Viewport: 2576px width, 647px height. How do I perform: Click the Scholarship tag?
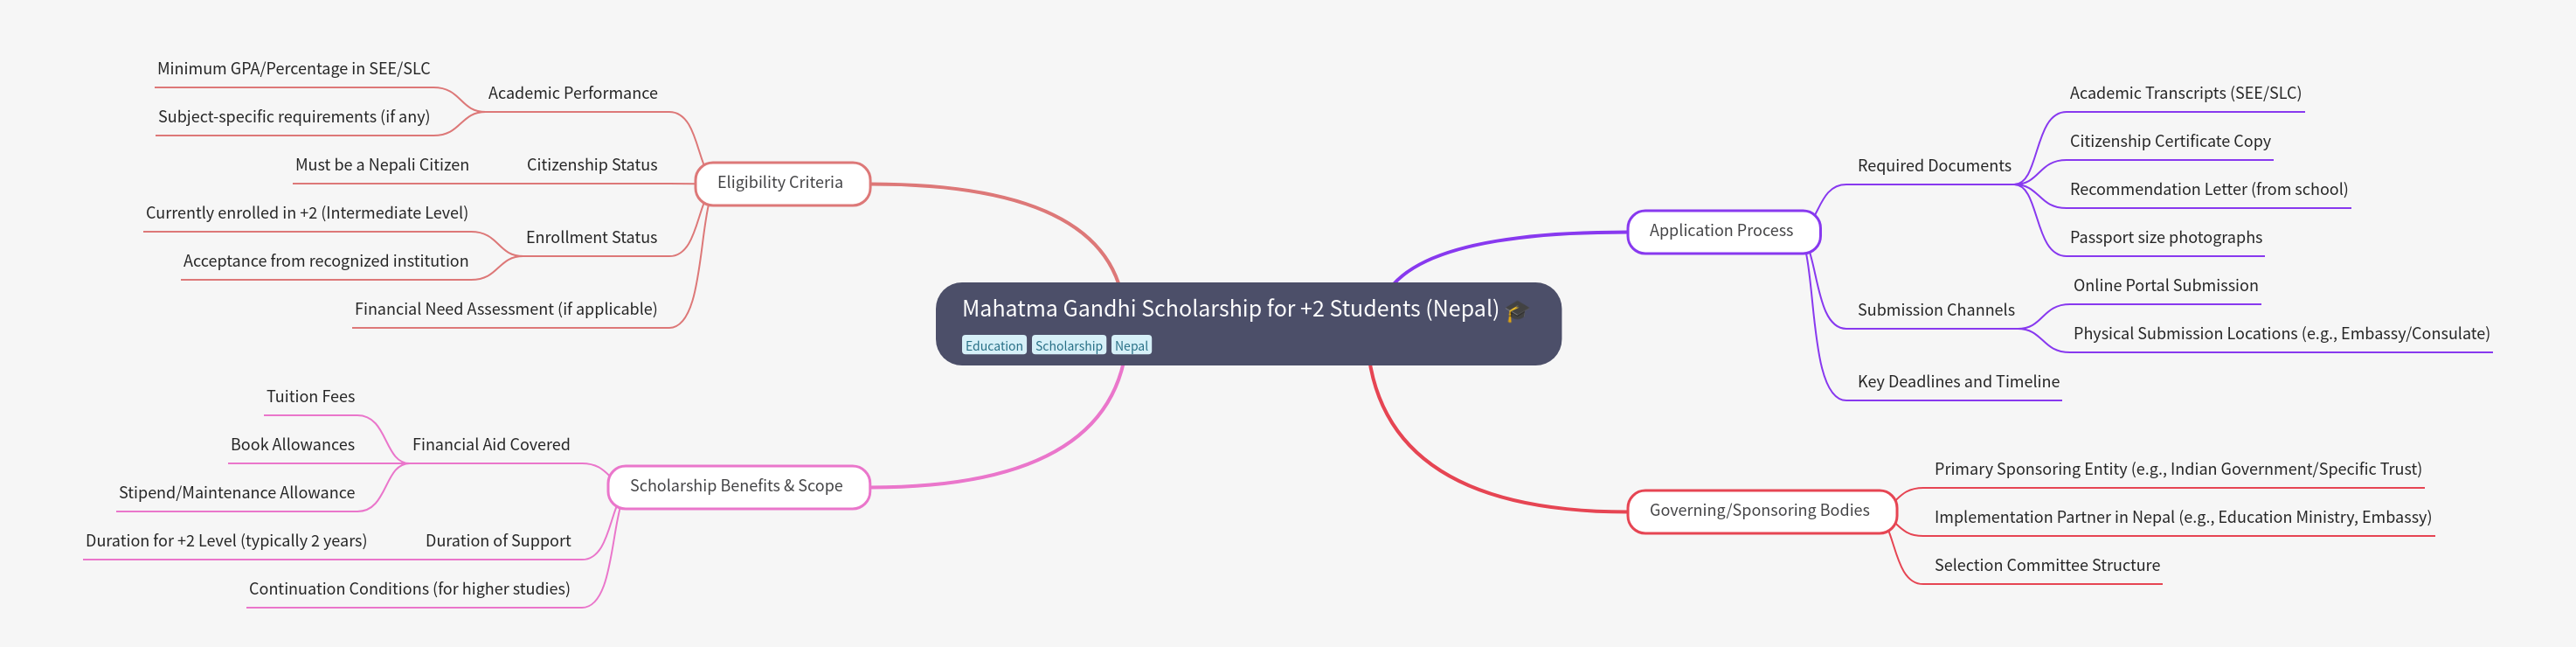(x=1068, y=346)
